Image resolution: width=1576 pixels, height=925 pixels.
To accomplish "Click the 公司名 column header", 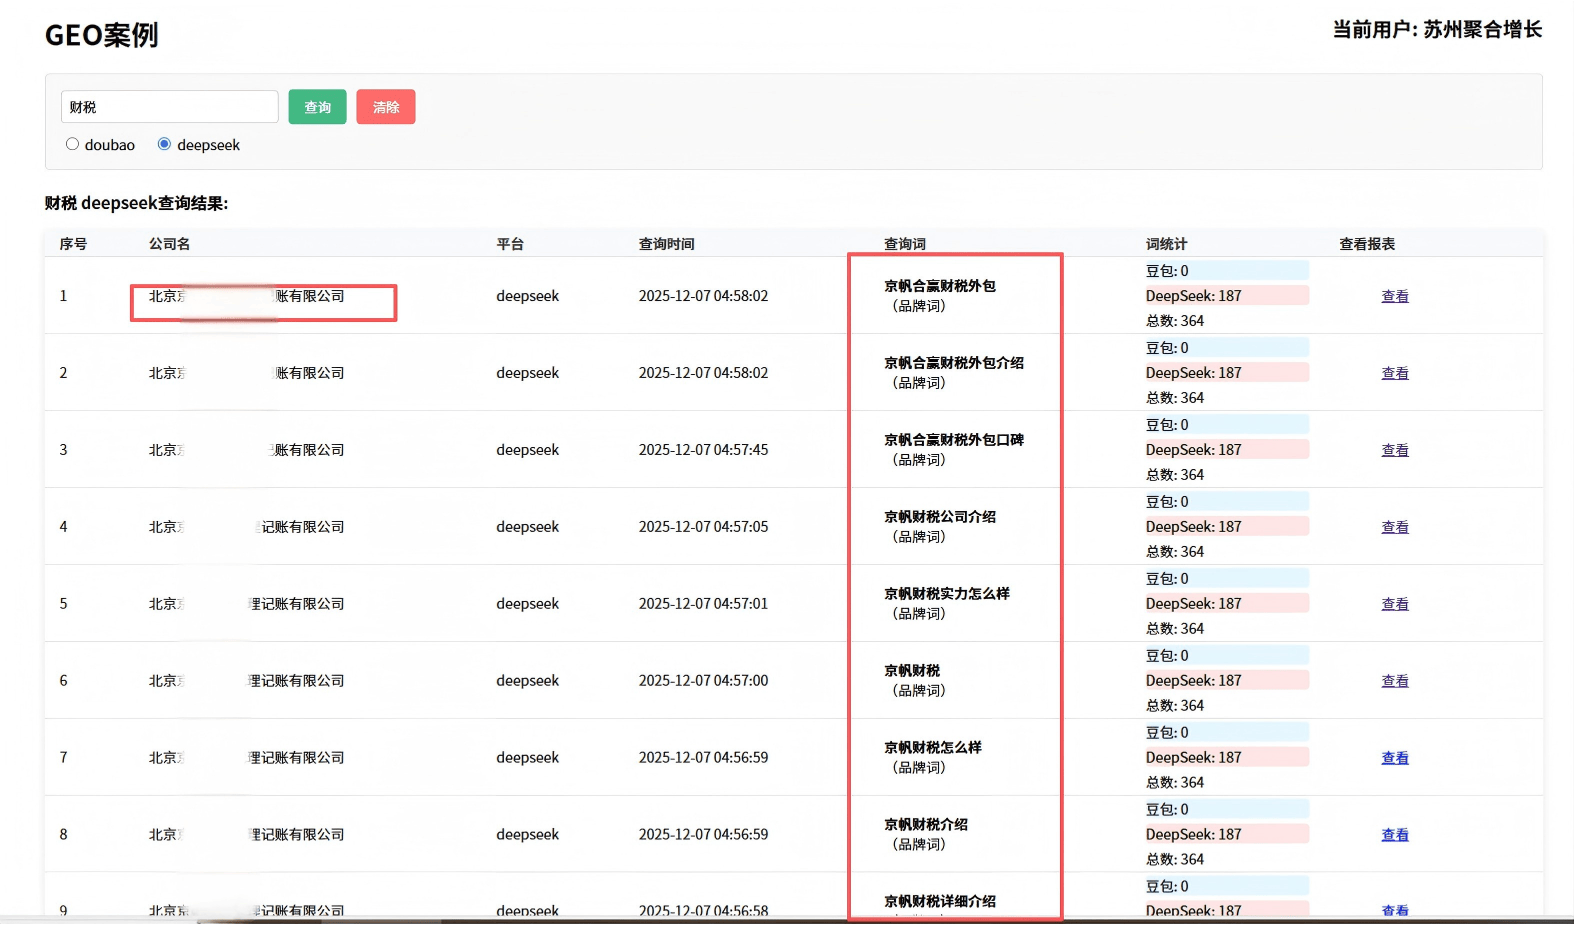I will [x=169, y=244].
